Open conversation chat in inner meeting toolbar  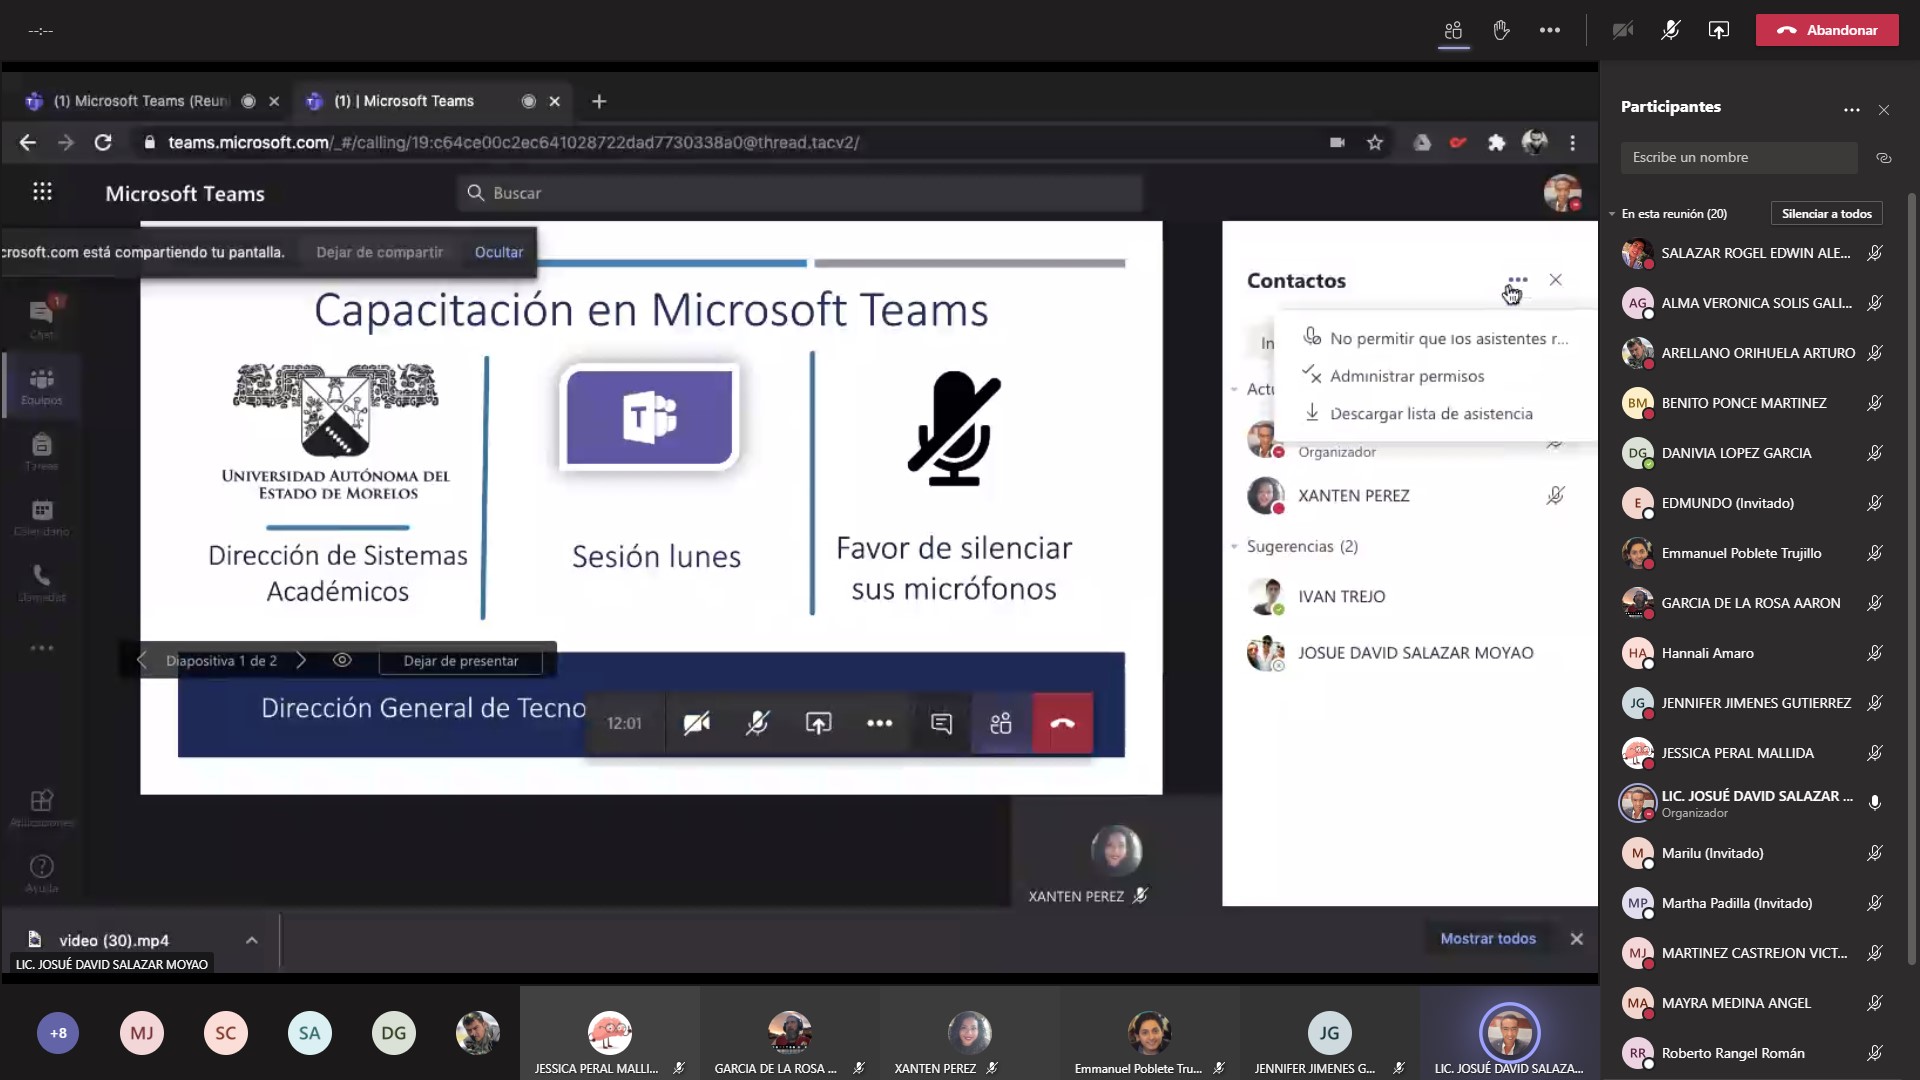coord(941,723)
